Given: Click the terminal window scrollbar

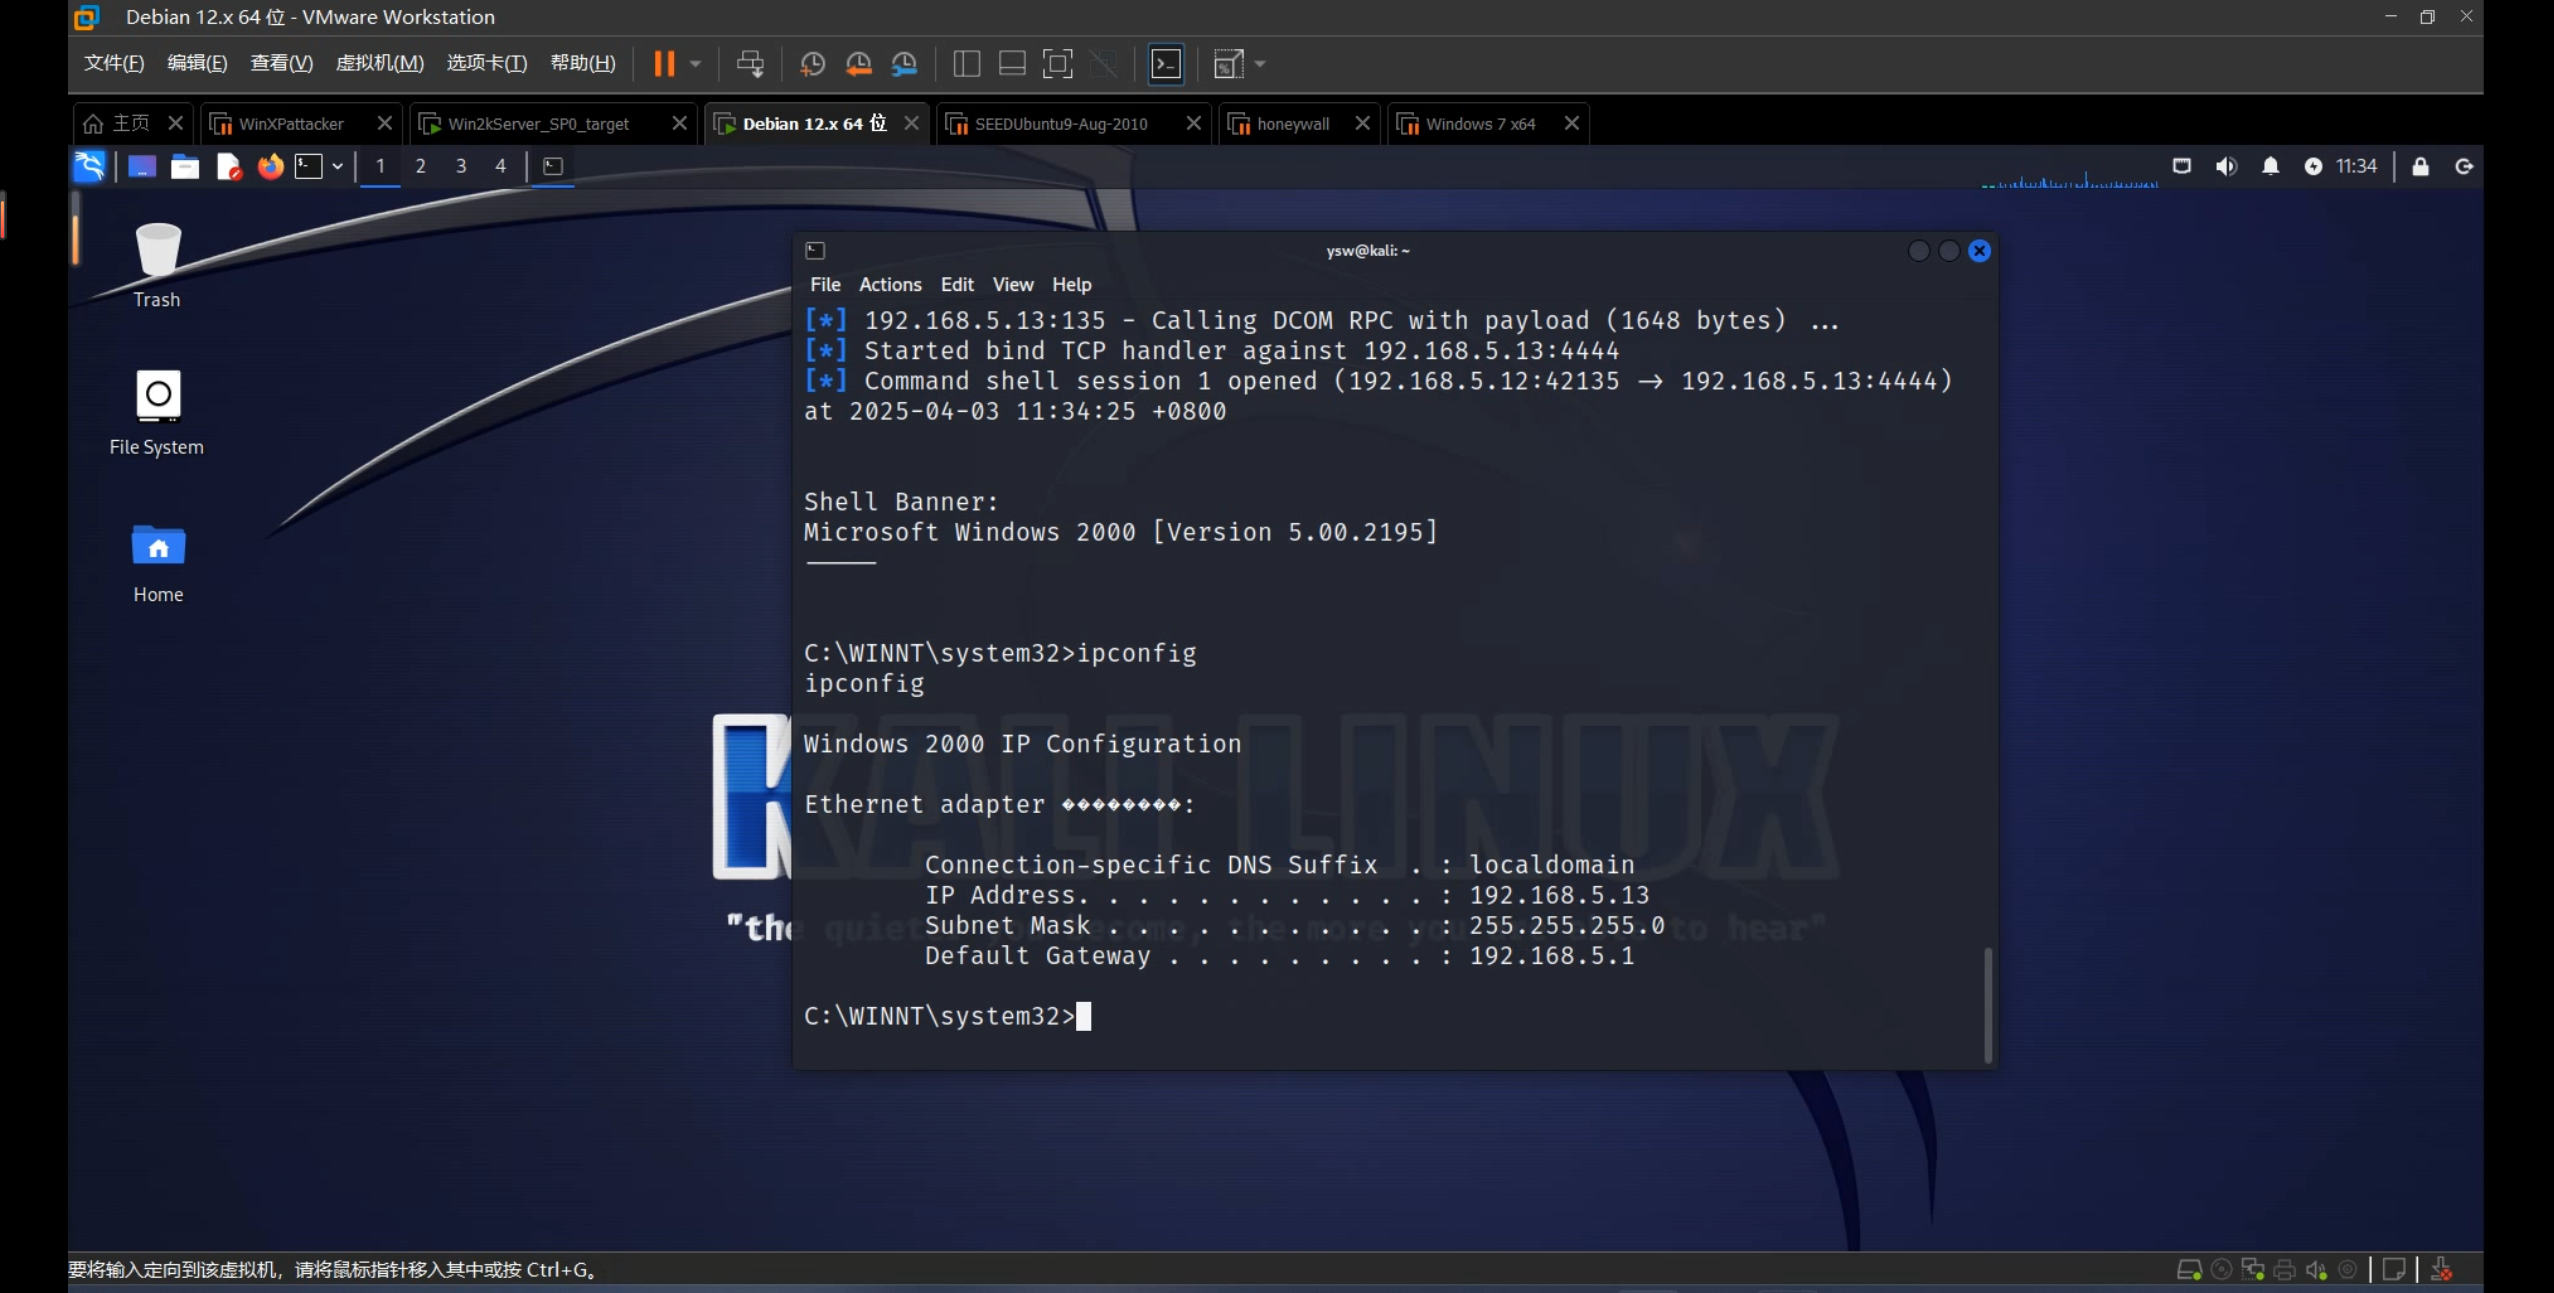Looking at the screenshot, I should (x=1987, y=1004).
